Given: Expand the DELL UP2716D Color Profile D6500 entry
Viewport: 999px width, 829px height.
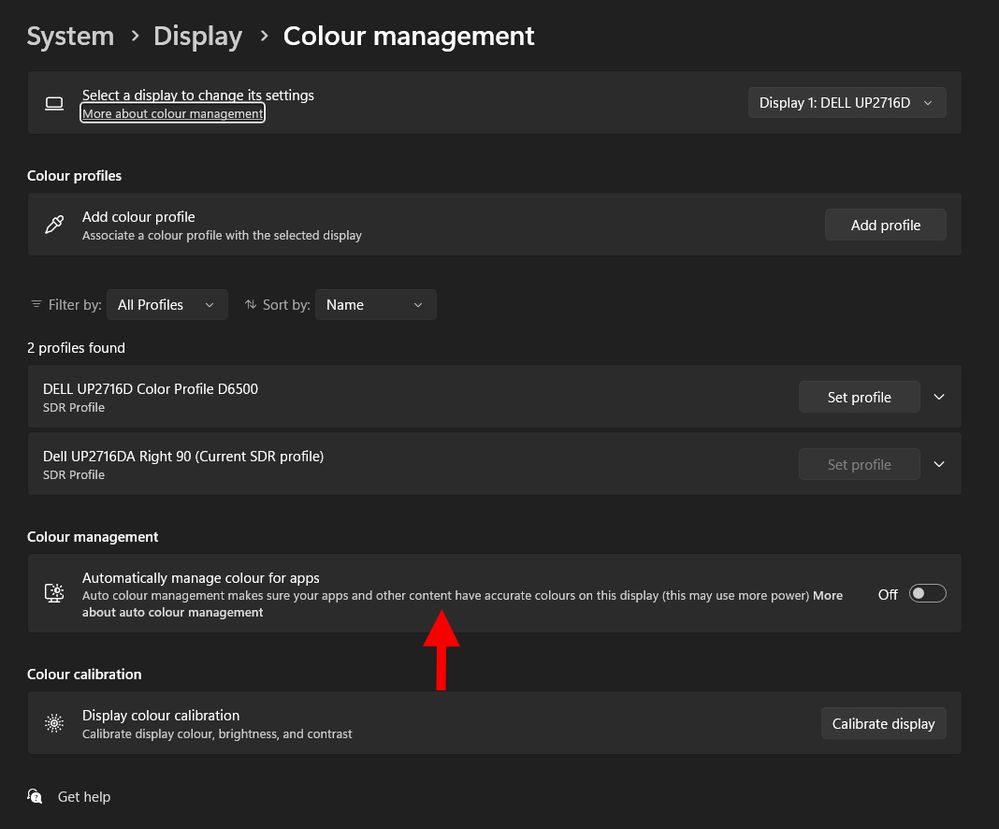Looking at the screenshot, I should [x=939, y=397].
